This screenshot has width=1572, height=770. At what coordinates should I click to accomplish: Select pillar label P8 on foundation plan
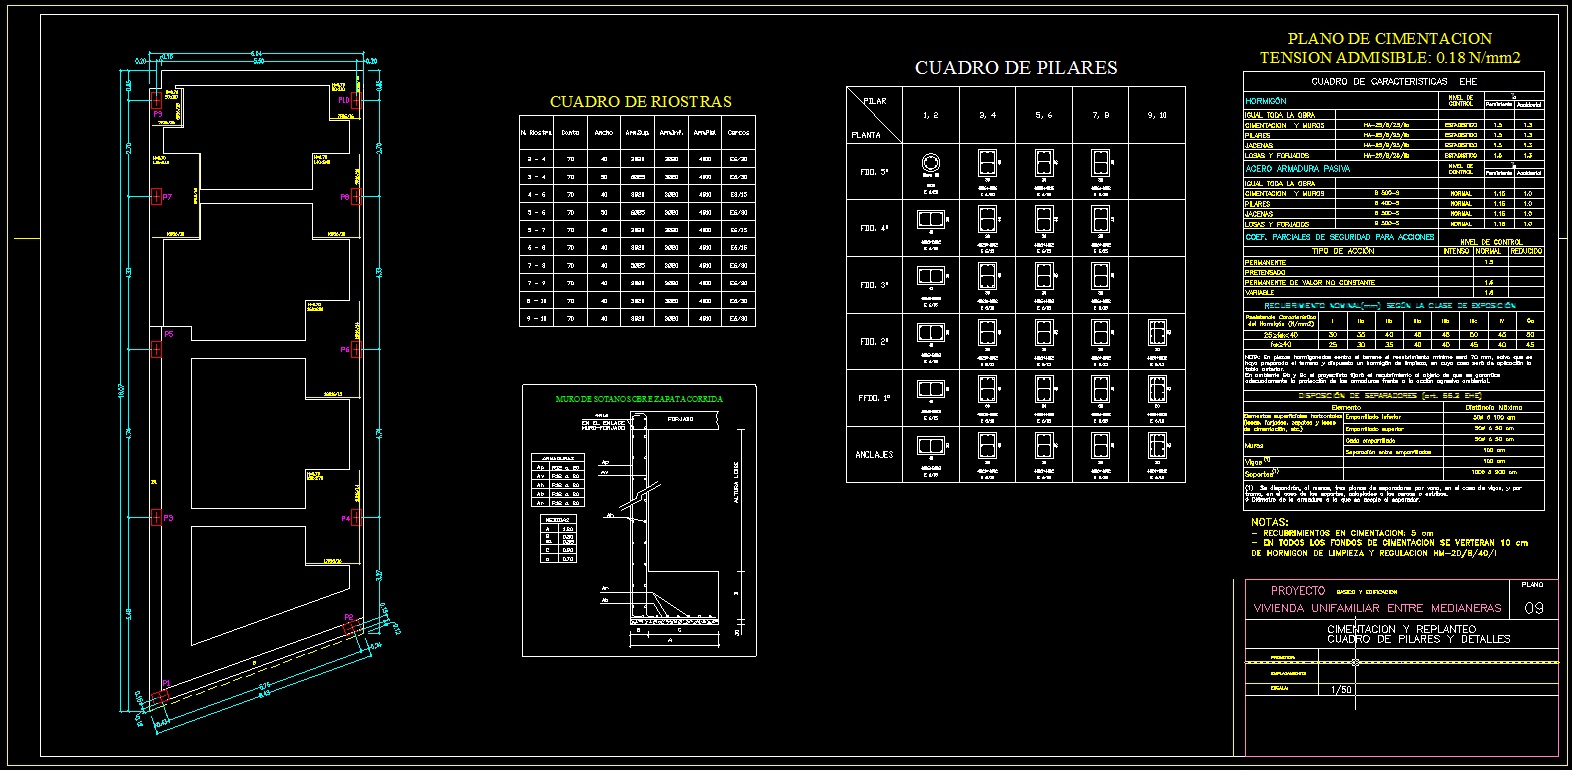[x=344, y=197]
